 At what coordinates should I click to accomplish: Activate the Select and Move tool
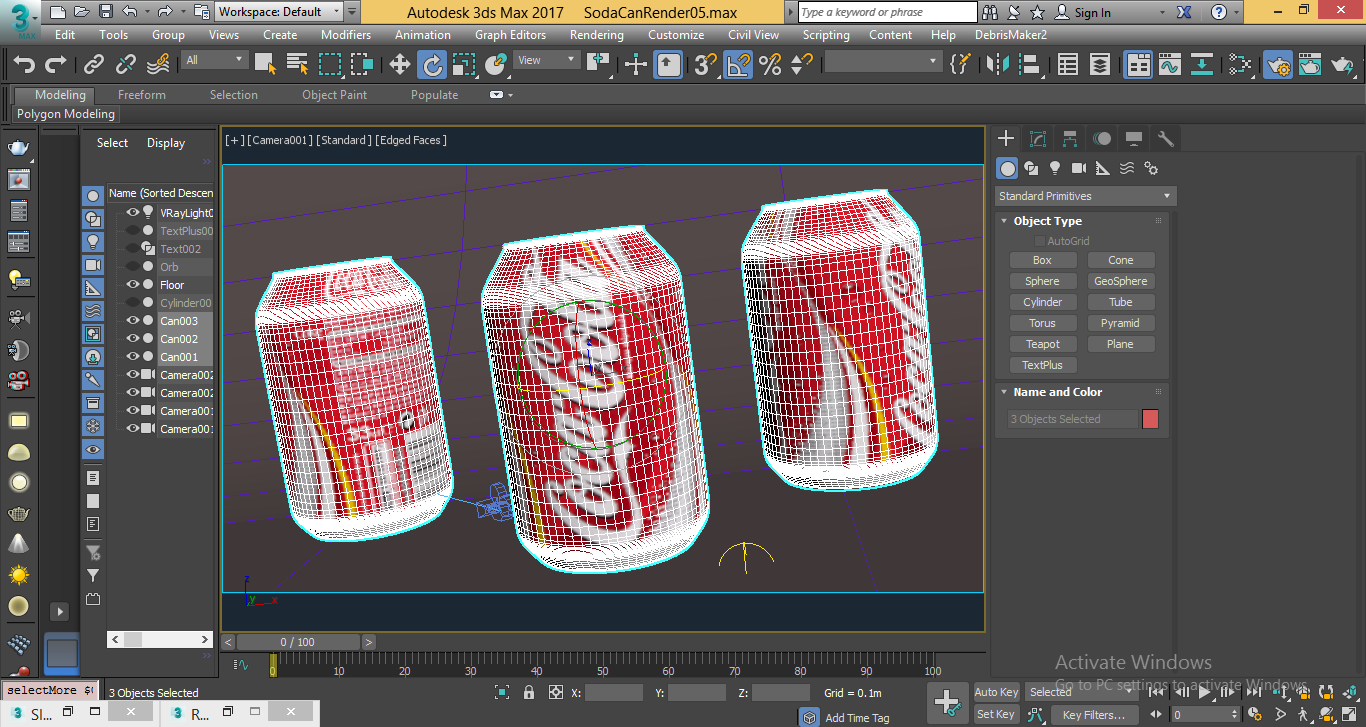pyautogui.click(x=400, y=65)
